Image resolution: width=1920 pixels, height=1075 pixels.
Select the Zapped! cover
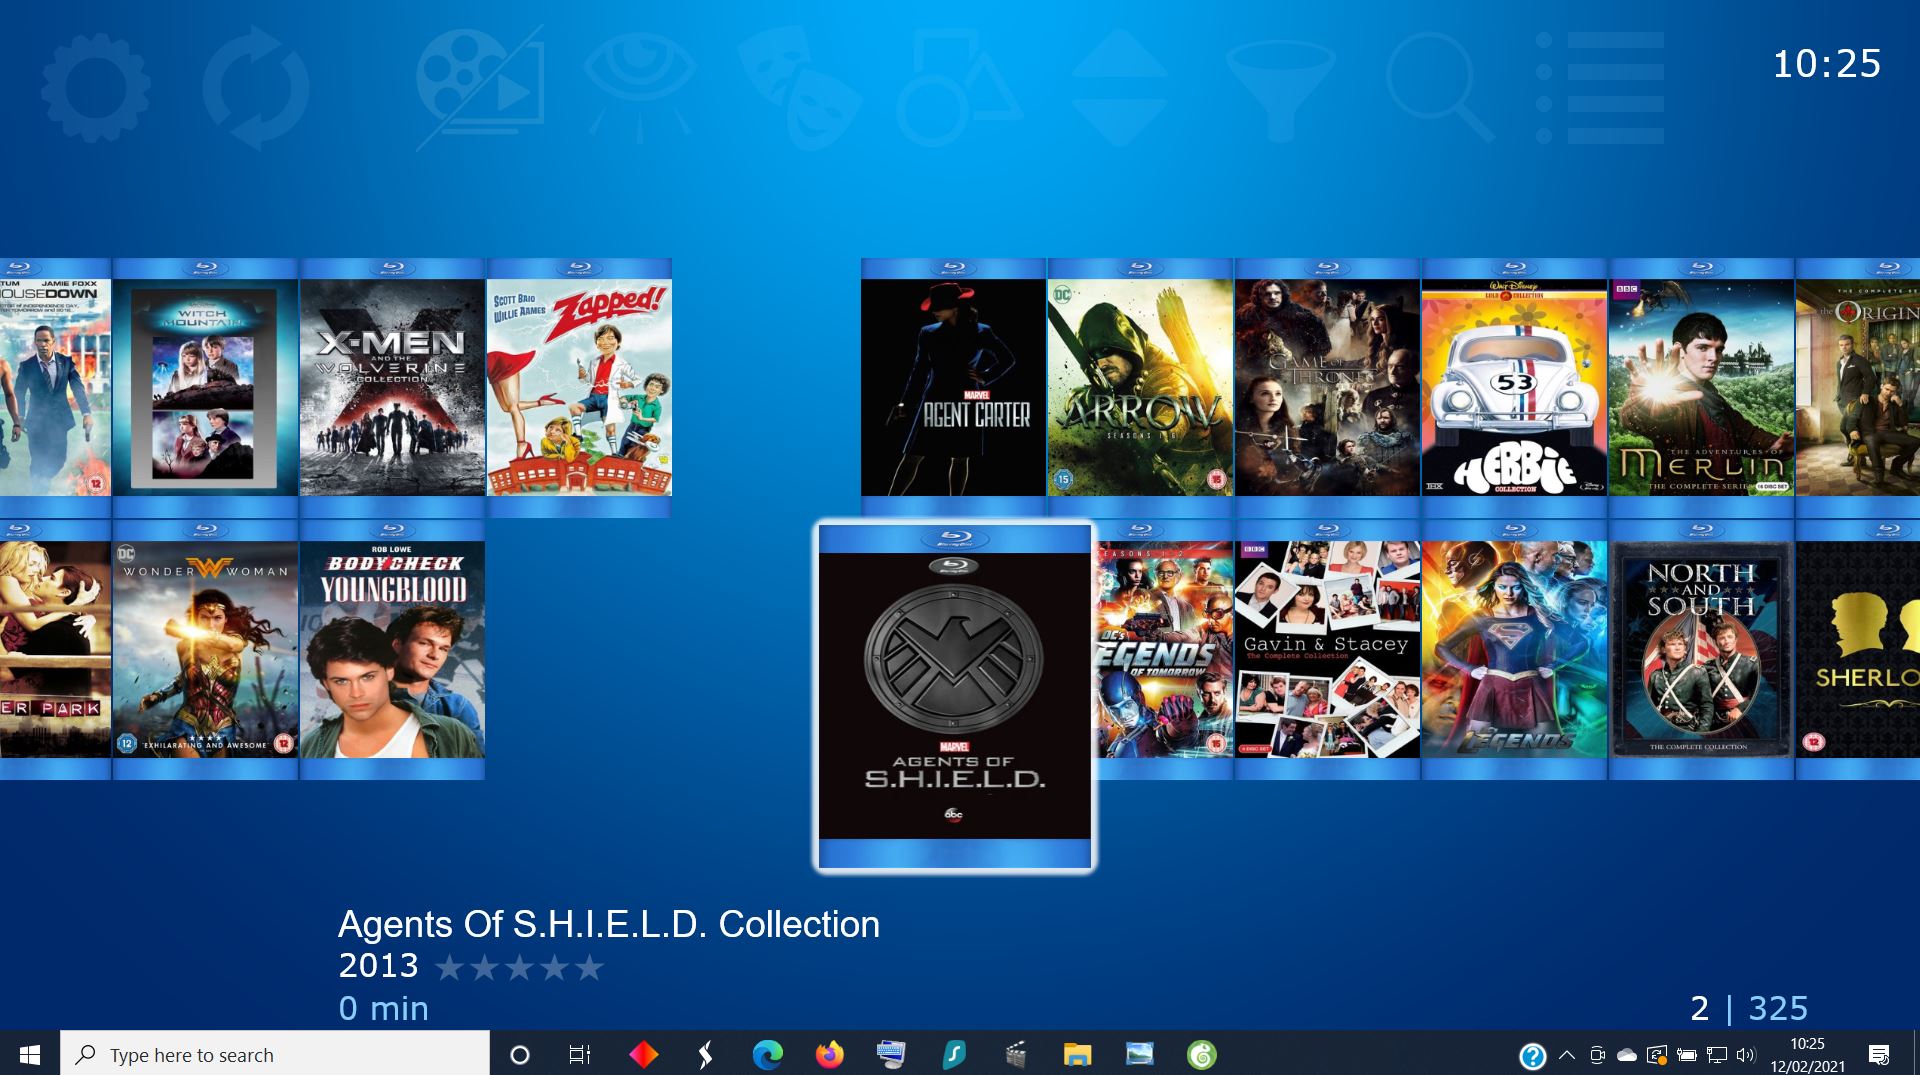[x=579, y=387]
